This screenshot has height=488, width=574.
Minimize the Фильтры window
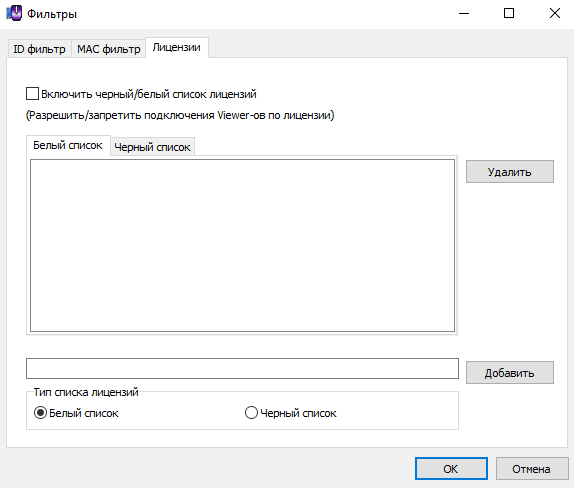point(464,14)
